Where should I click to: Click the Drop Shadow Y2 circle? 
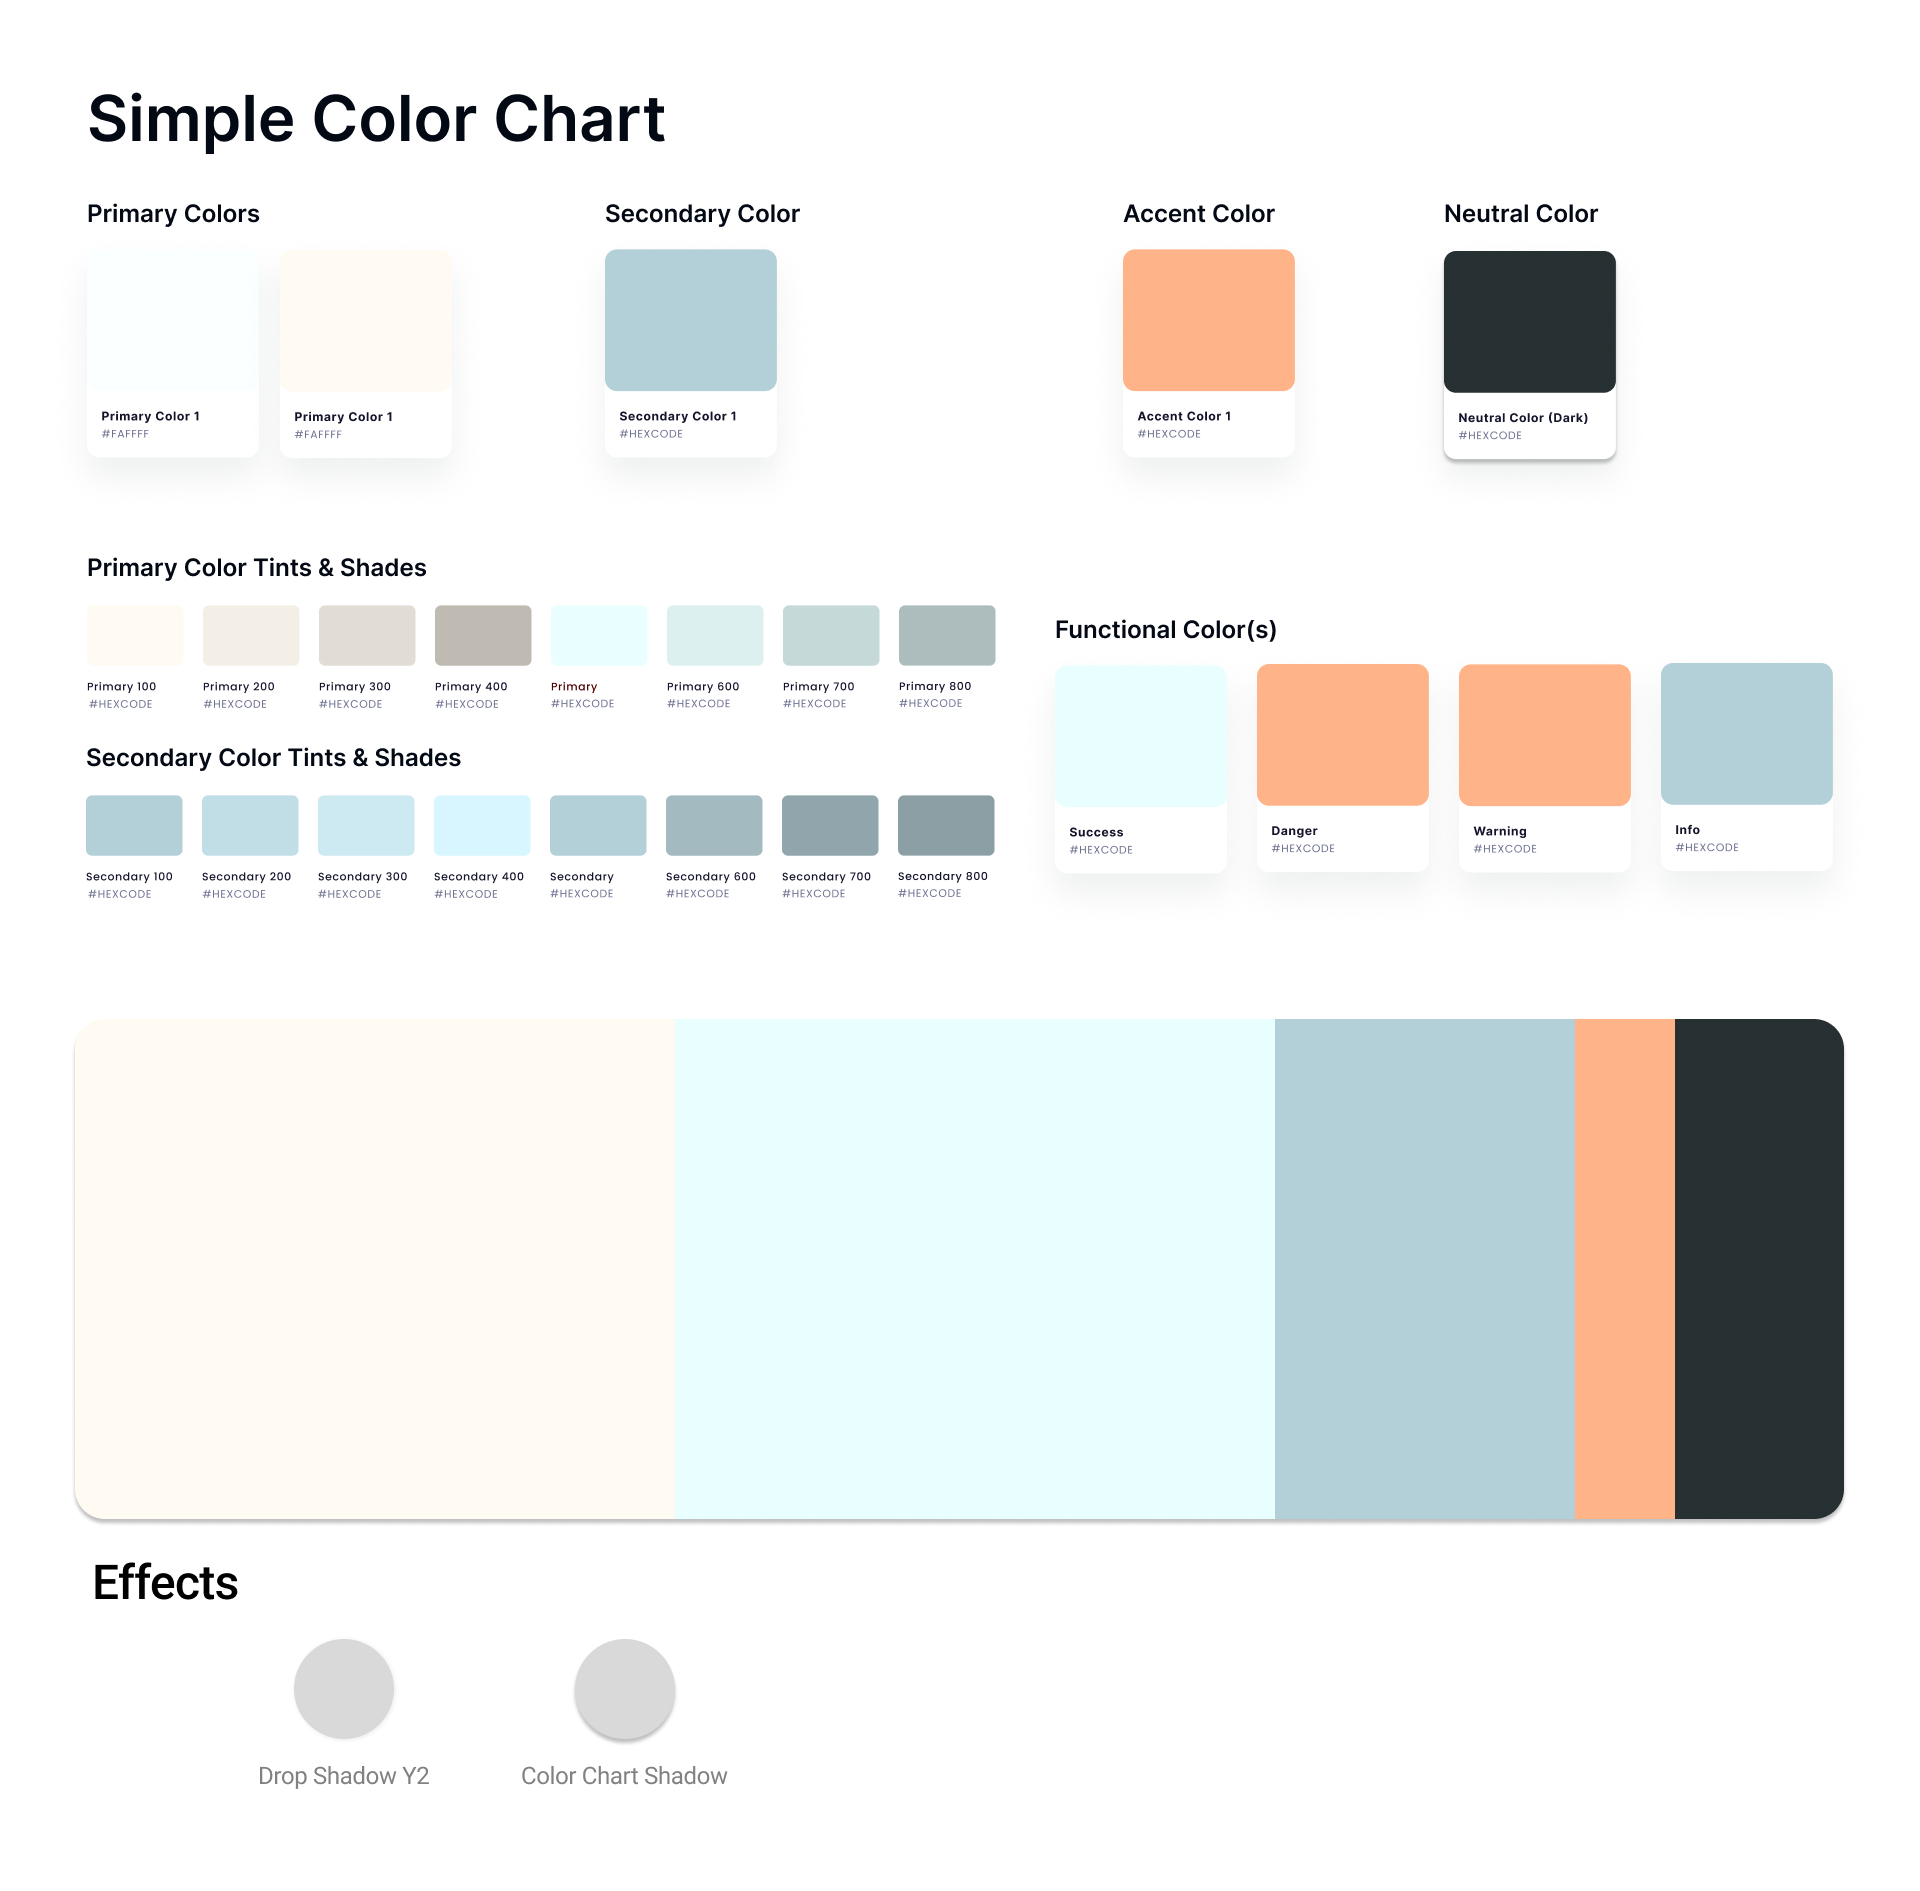(344, 1689)
